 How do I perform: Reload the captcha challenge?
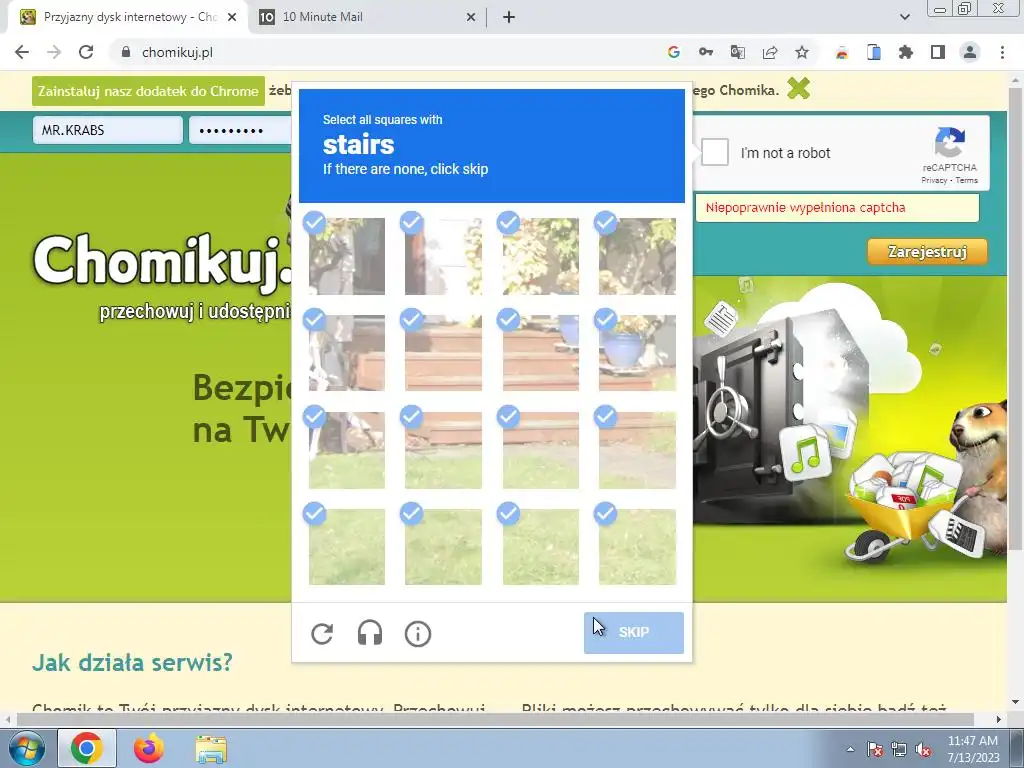coord(322,633)
